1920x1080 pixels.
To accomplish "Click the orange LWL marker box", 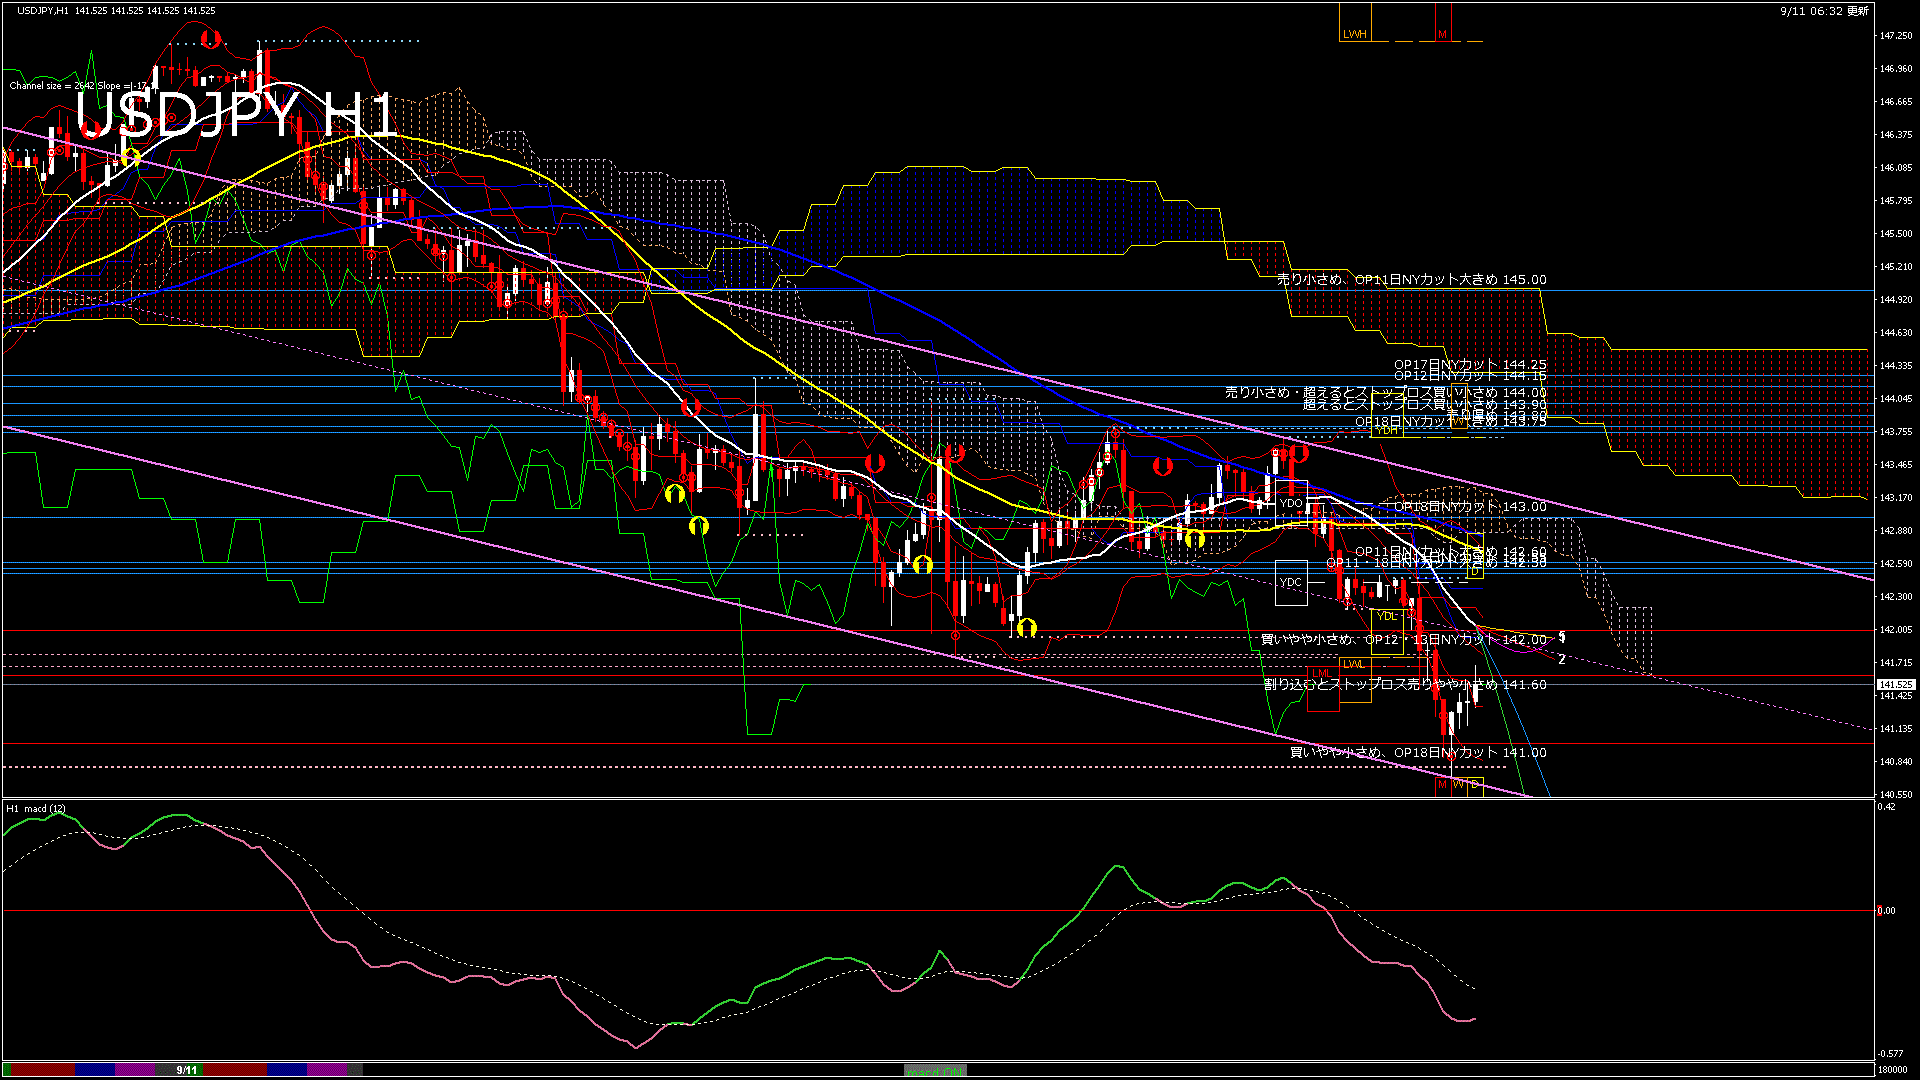I will 1354,664.
